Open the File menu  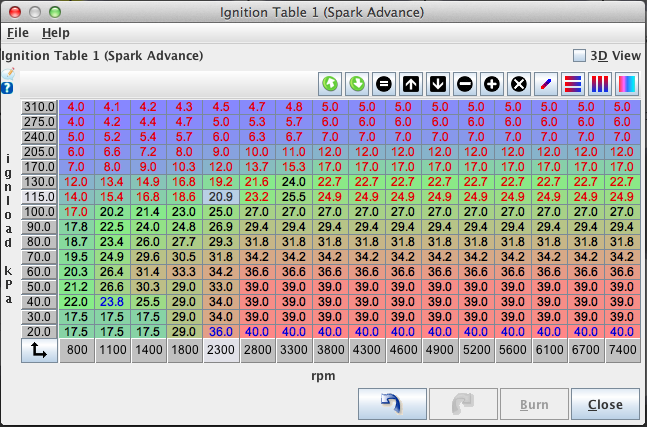[x=18, y=33]
